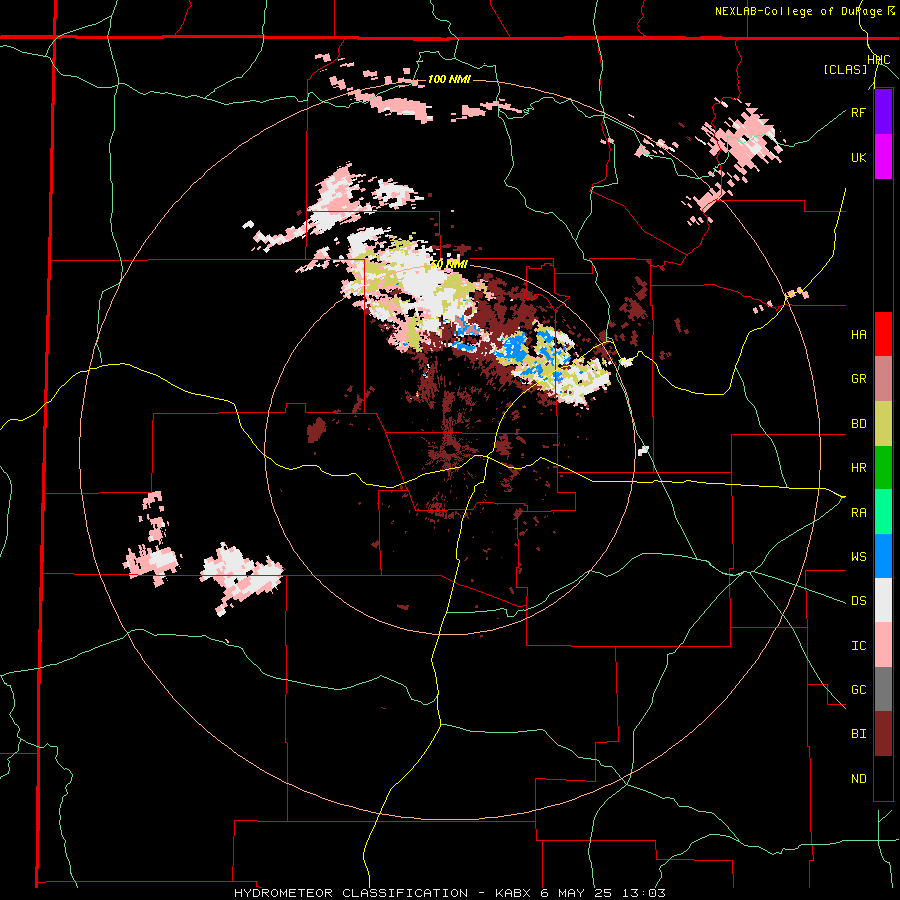Click the "BD" legend label
This screenshot has width=900, height=900.
pyautogui.click(x=858, y=424)
